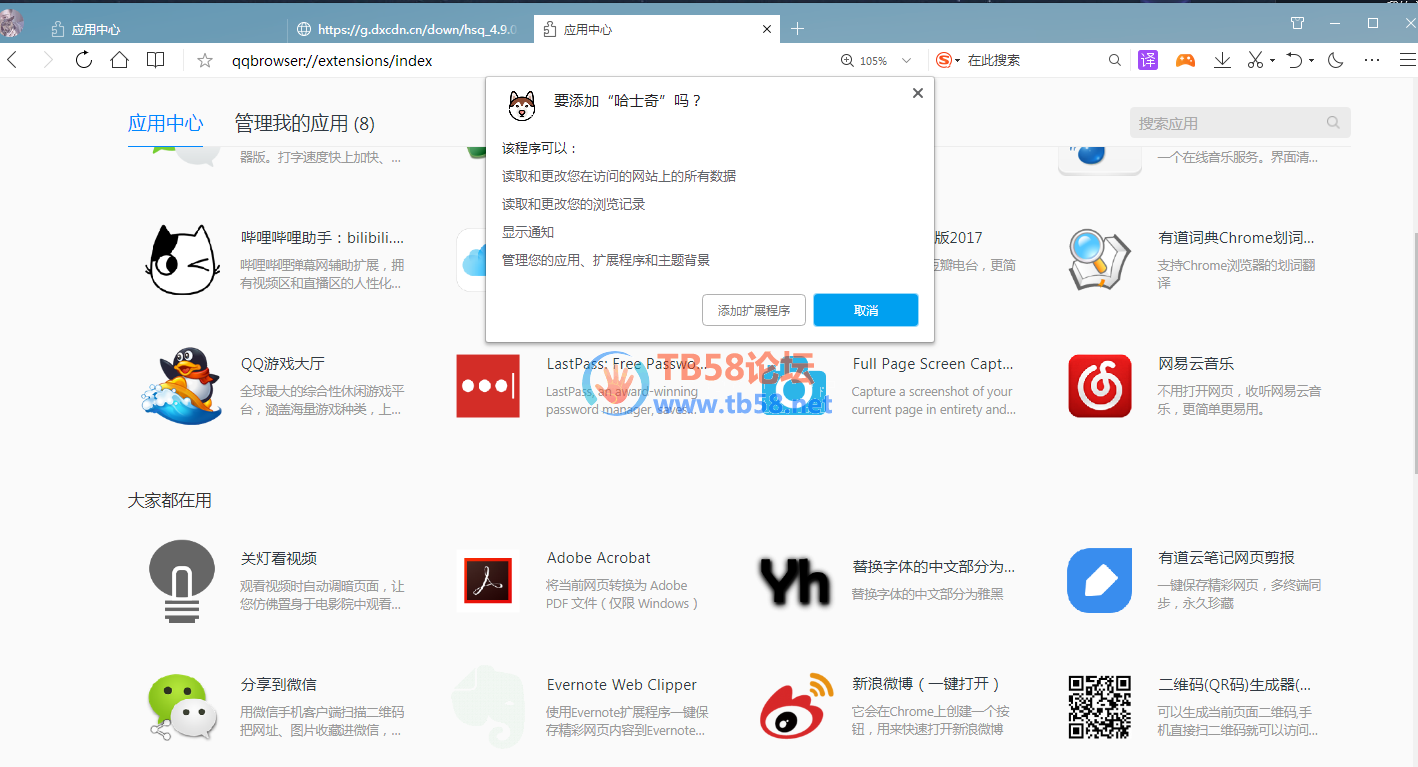Open Evernote Web Clipper title
This screenshot has width=1418, height=767.
[621, 685]
